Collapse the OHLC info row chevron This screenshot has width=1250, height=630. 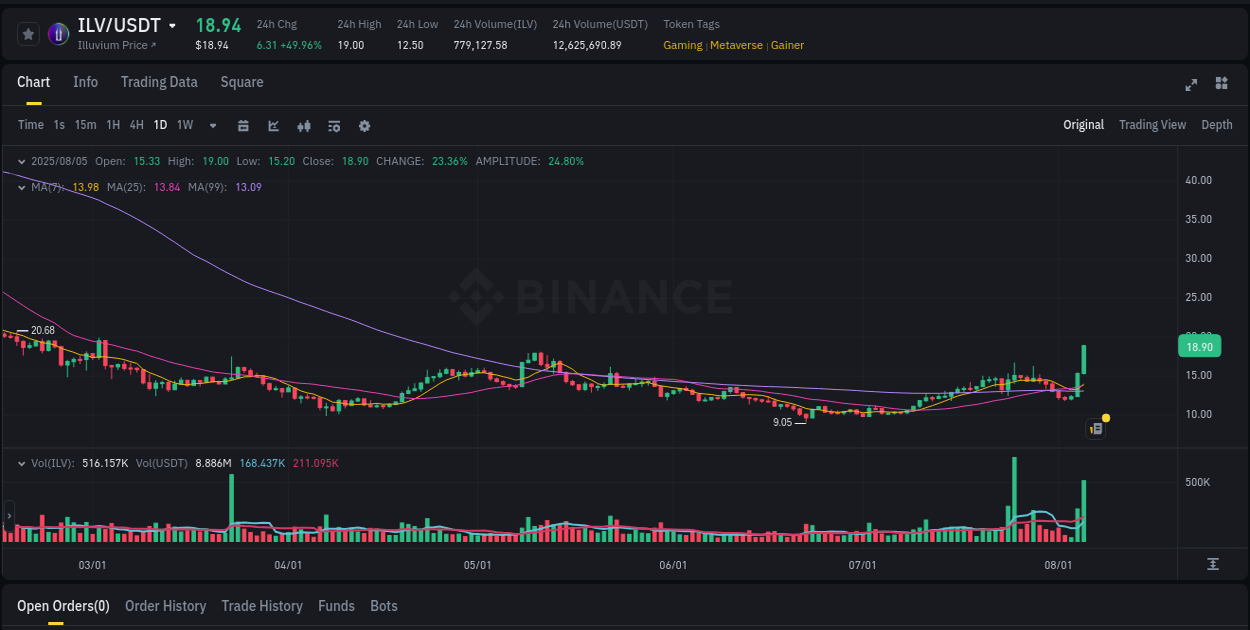(x=21, y=160)
